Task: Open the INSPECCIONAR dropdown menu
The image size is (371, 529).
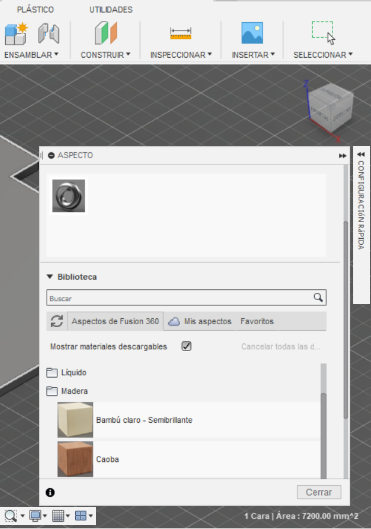Action: coord(181,55)
